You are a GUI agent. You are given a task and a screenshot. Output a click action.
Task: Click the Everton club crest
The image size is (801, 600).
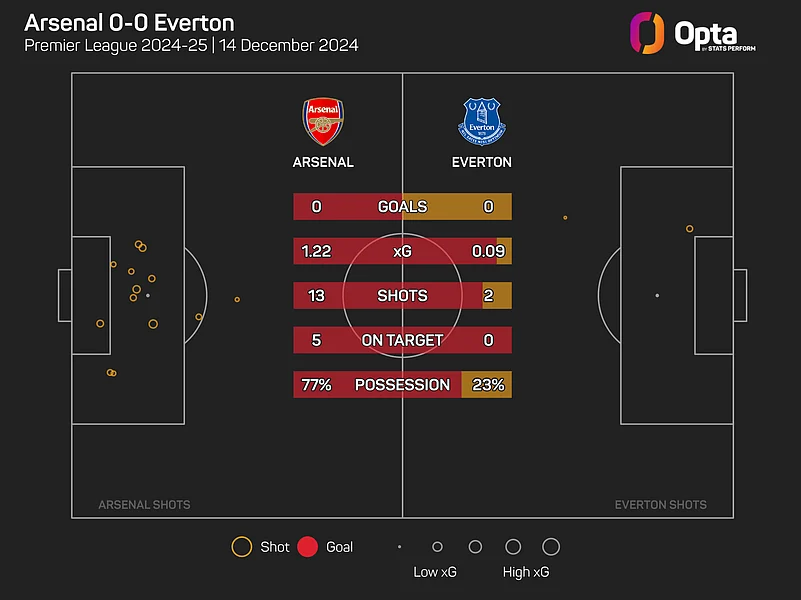[482, 122]
